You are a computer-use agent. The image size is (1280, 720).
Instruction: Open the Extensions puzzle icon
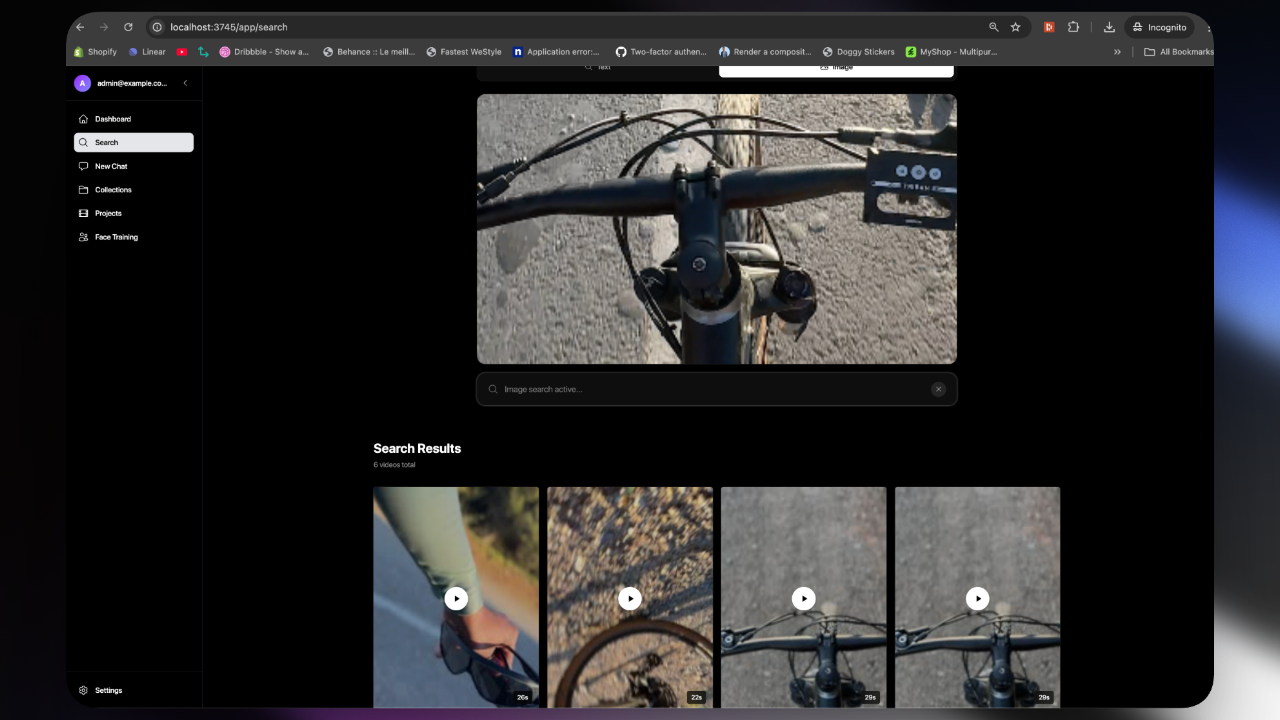pyautogui.click(x=1073, y=27)
